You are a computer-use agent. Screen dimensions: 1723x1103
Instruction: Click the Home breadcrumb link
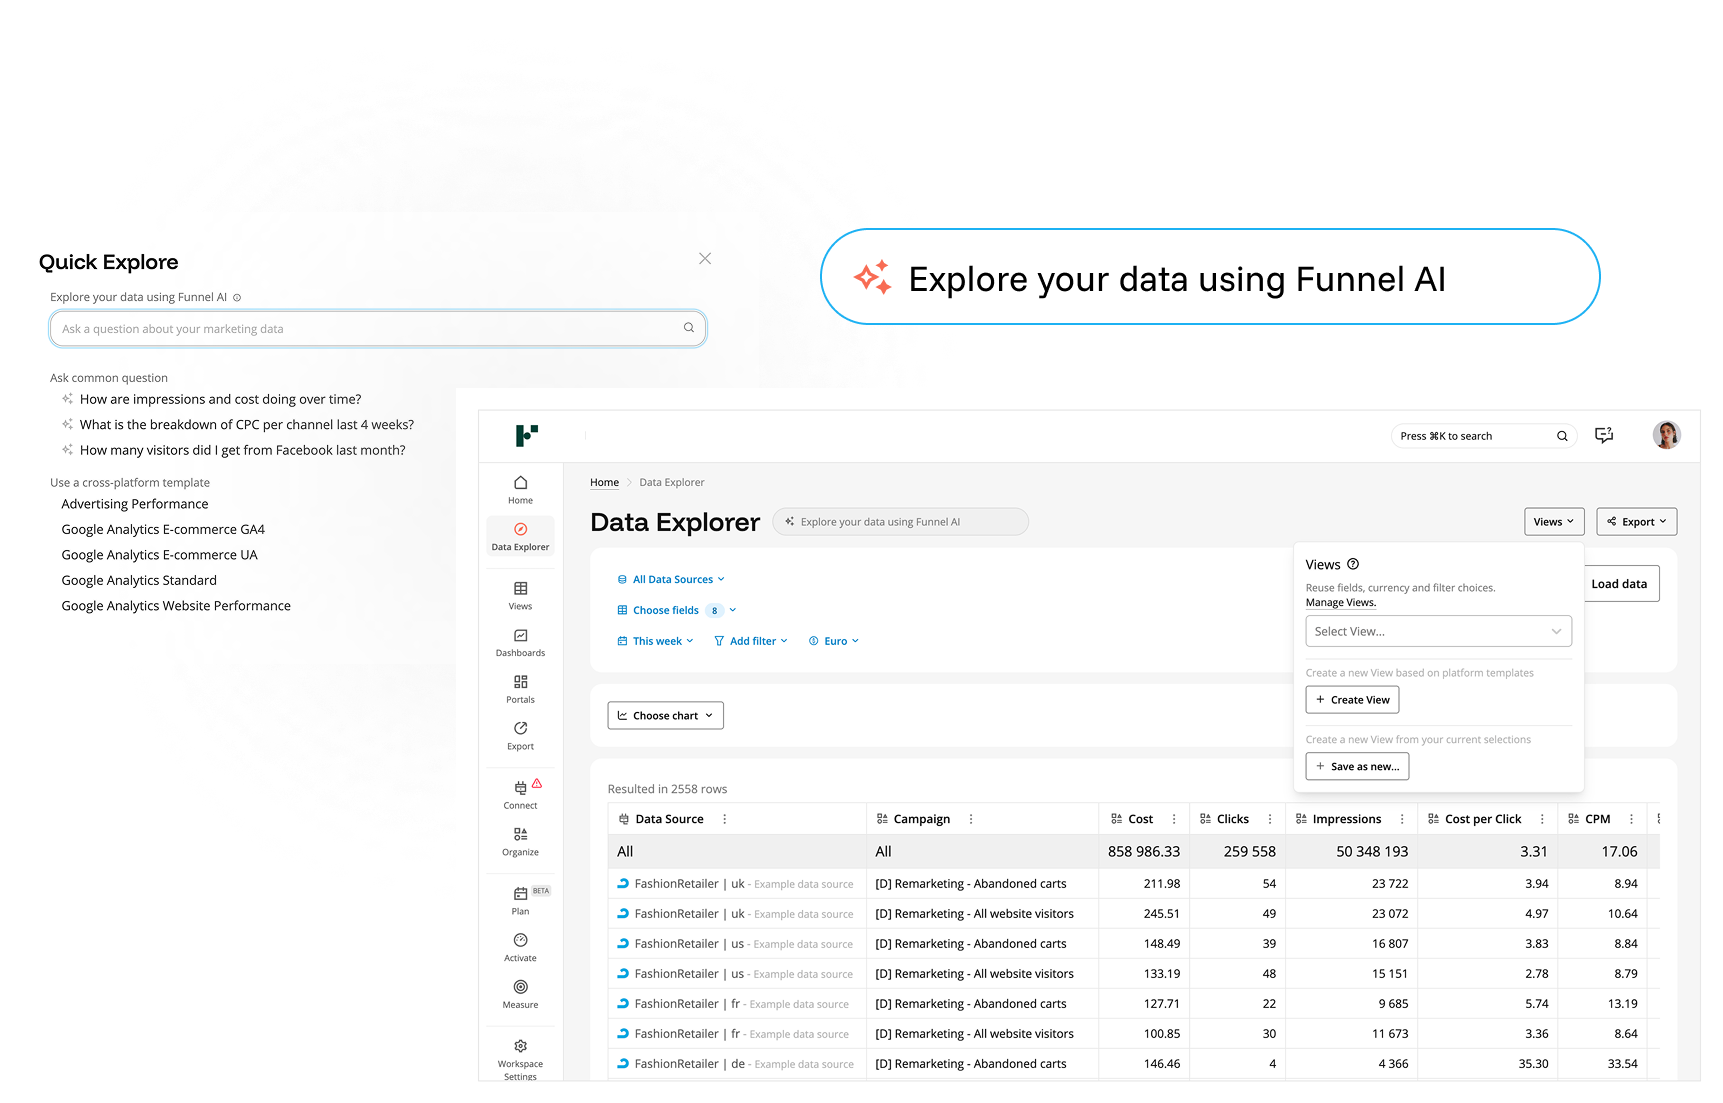[604, 482]
